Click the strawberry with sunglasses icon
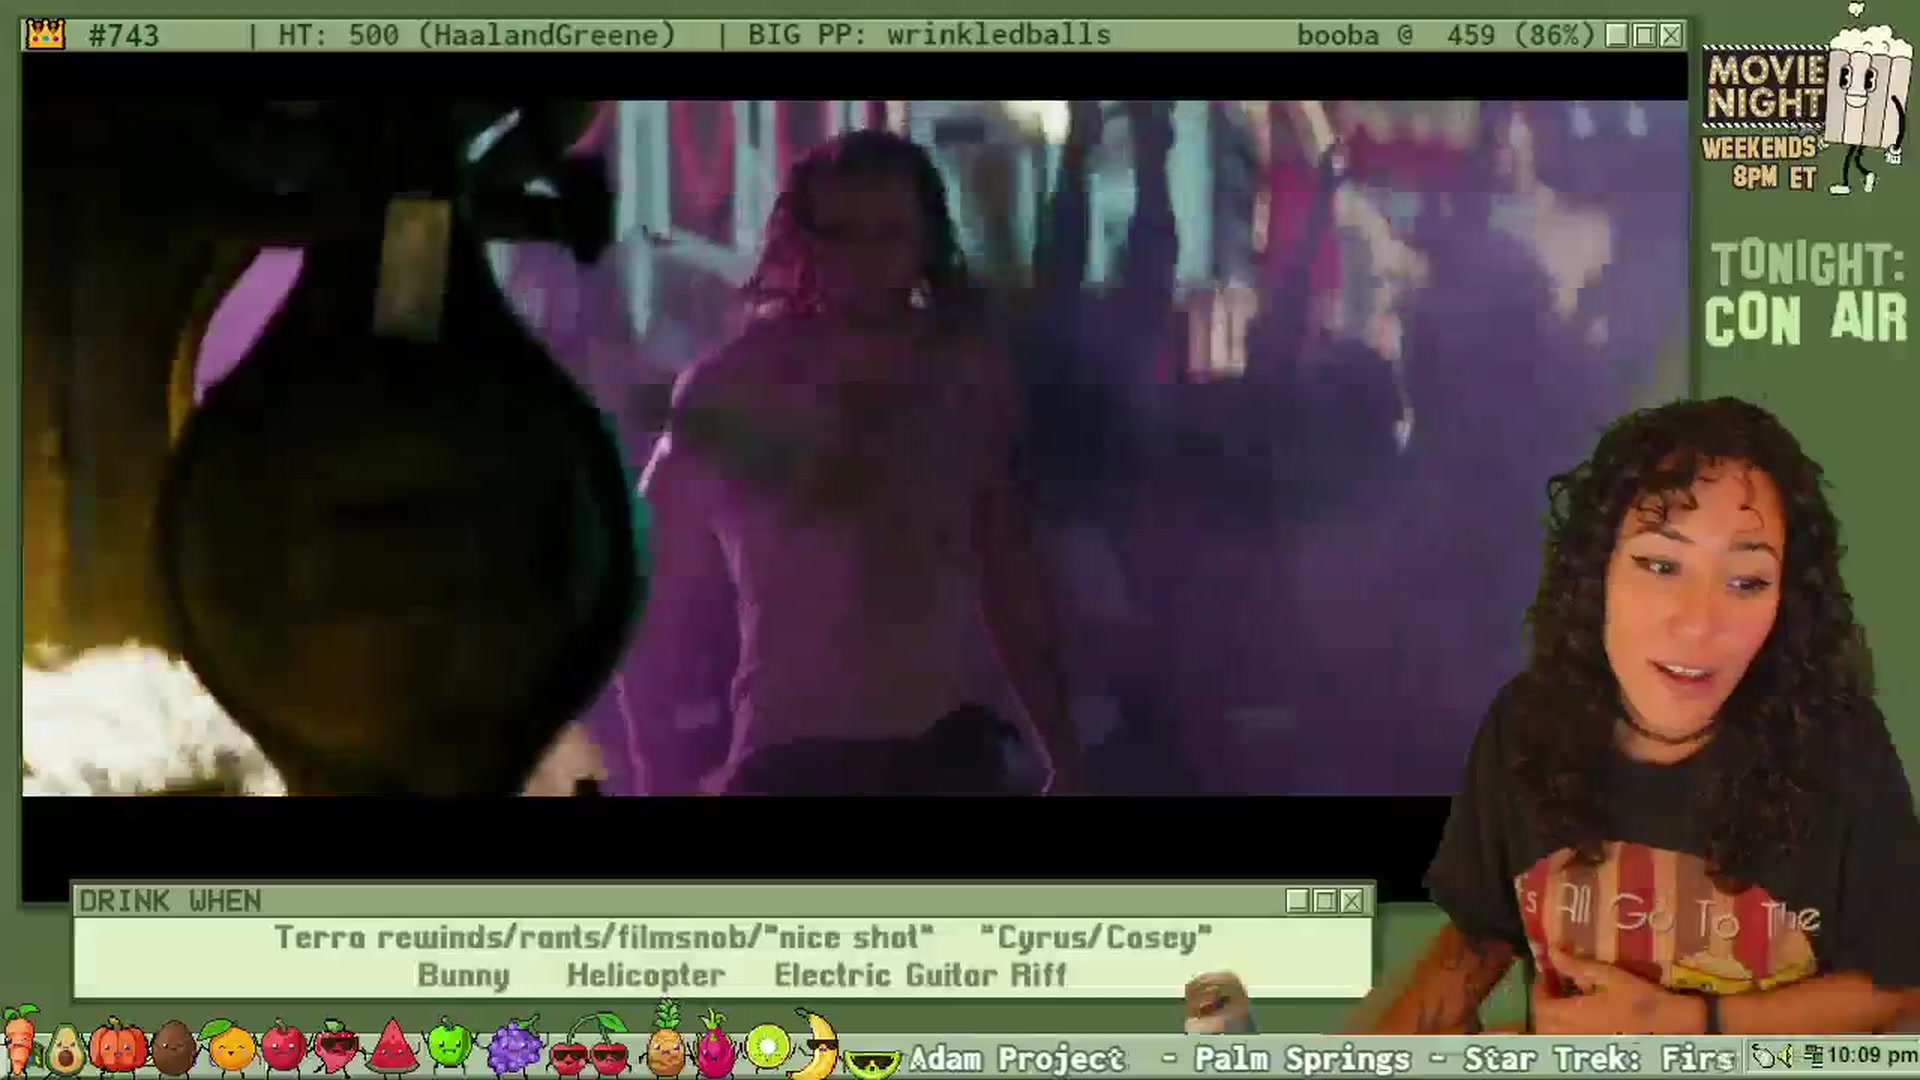Viewport: 1920px width, 1080px height. [337, 1047]
